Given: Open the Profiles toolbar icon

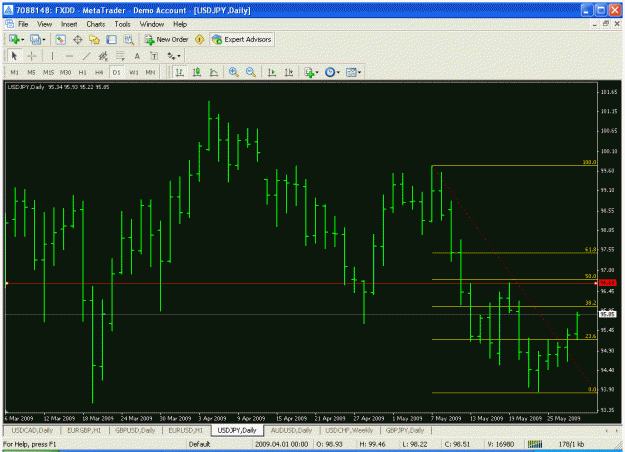Looking at the screenshot, I should point(35,39).
